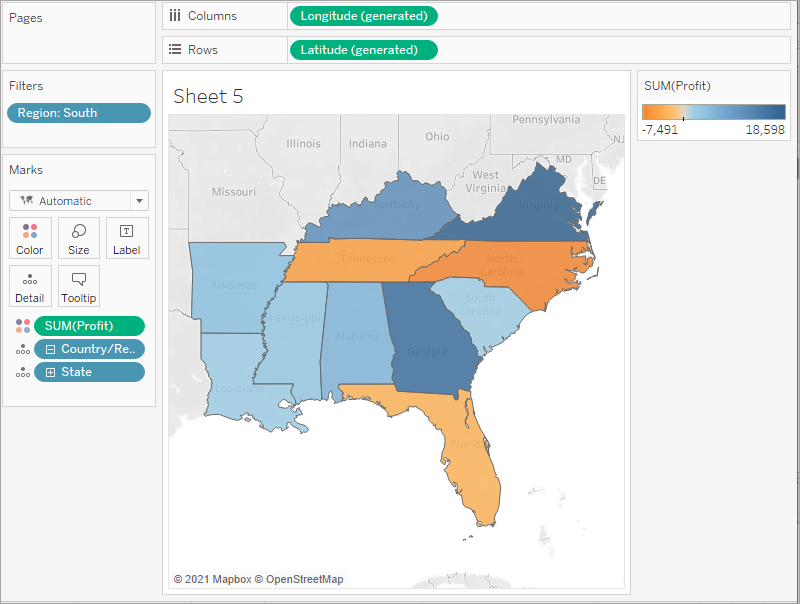Click the Rows shelf icon
The width and height of the screenshot is (800, 604).
(175, 50)
